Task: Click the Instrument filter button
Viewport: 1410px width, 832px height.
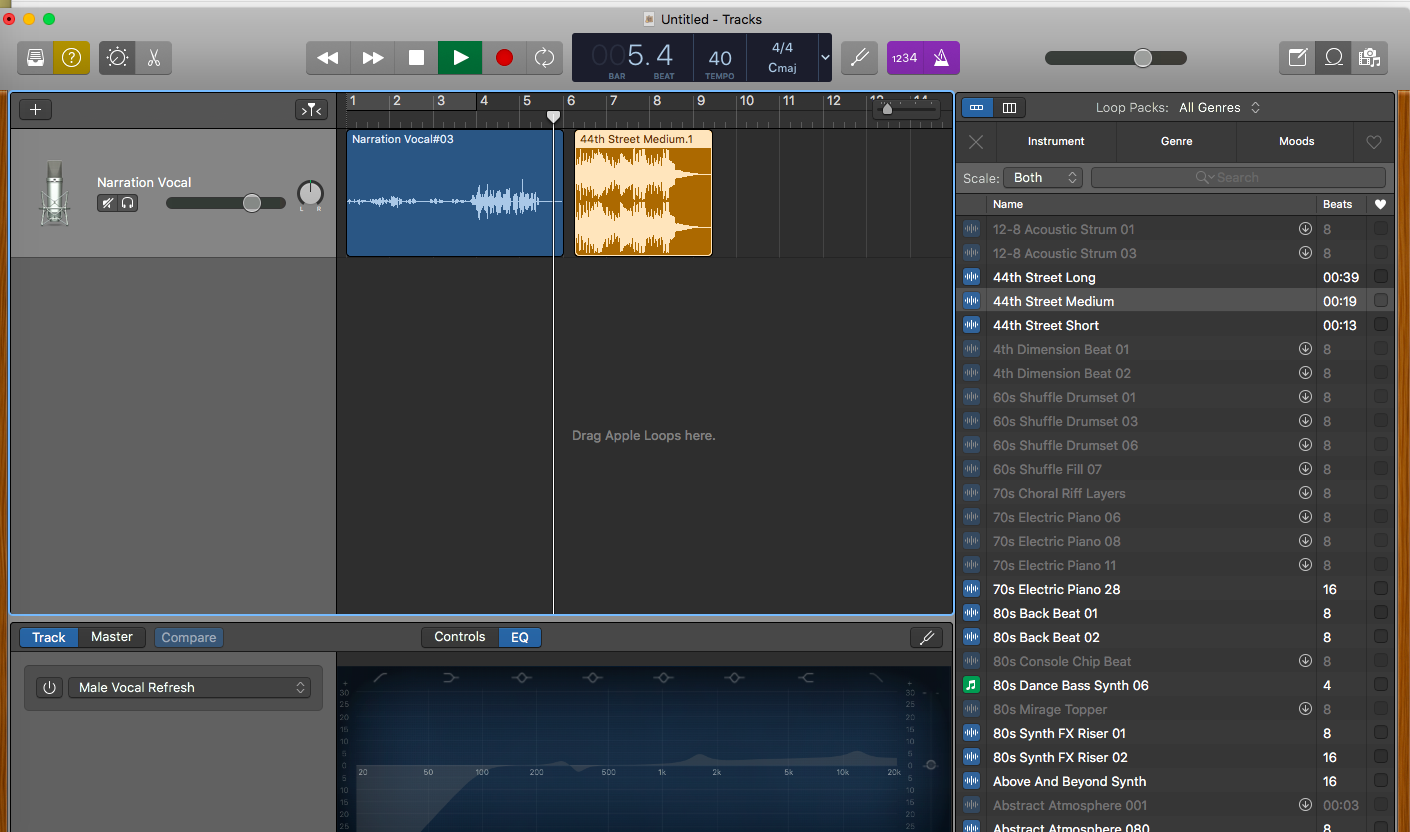Action: tap(1056, 142)
